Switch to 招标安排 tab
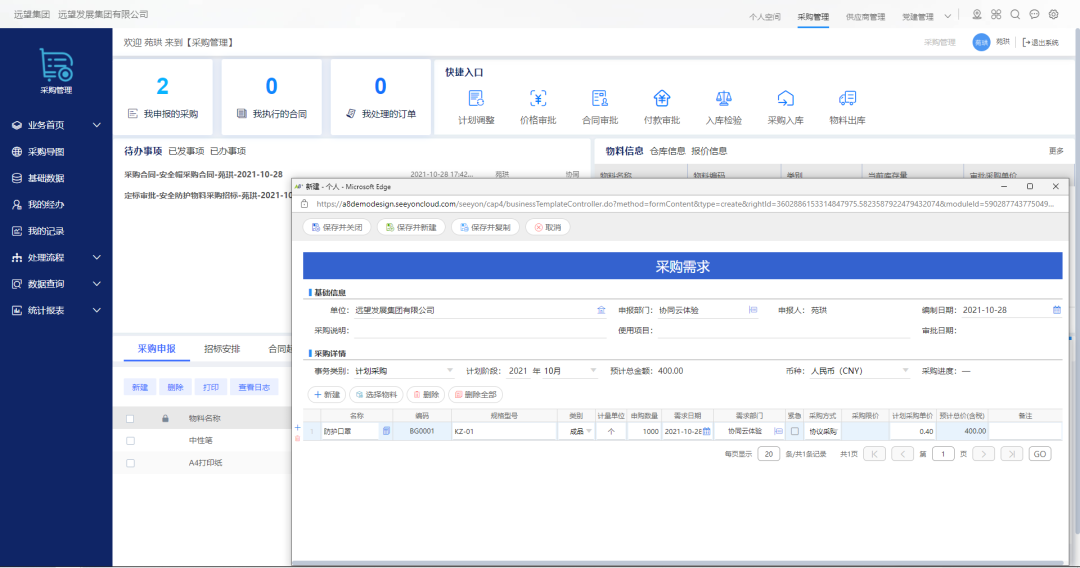This screenshot has width=1080, height=568. tap(222, 349)
